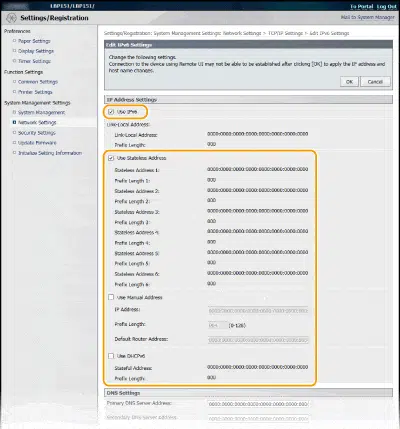Viewport: 400px width, 429px height.
Task: Open Printer Settings in sidebar
Action: click(x=35, y=92)
